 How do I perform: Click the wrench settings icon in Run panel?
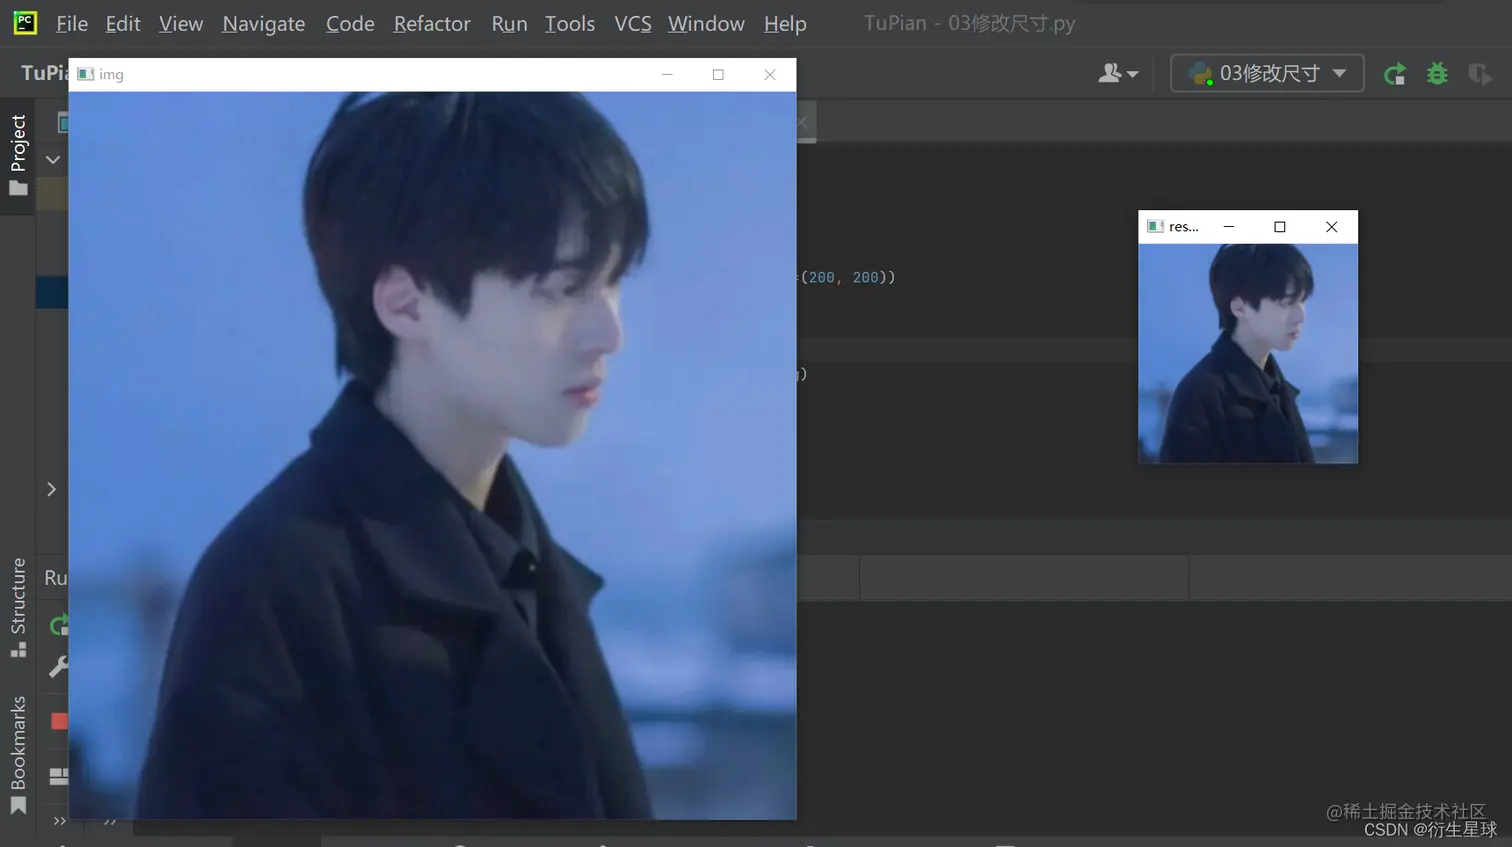pos(59,666)
